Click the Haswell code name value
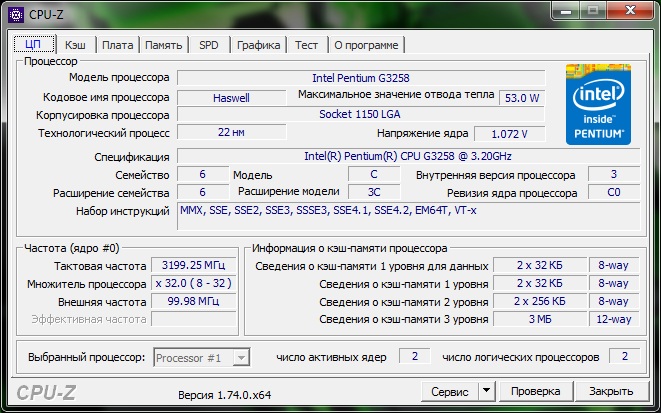 [x=231, y=98]
